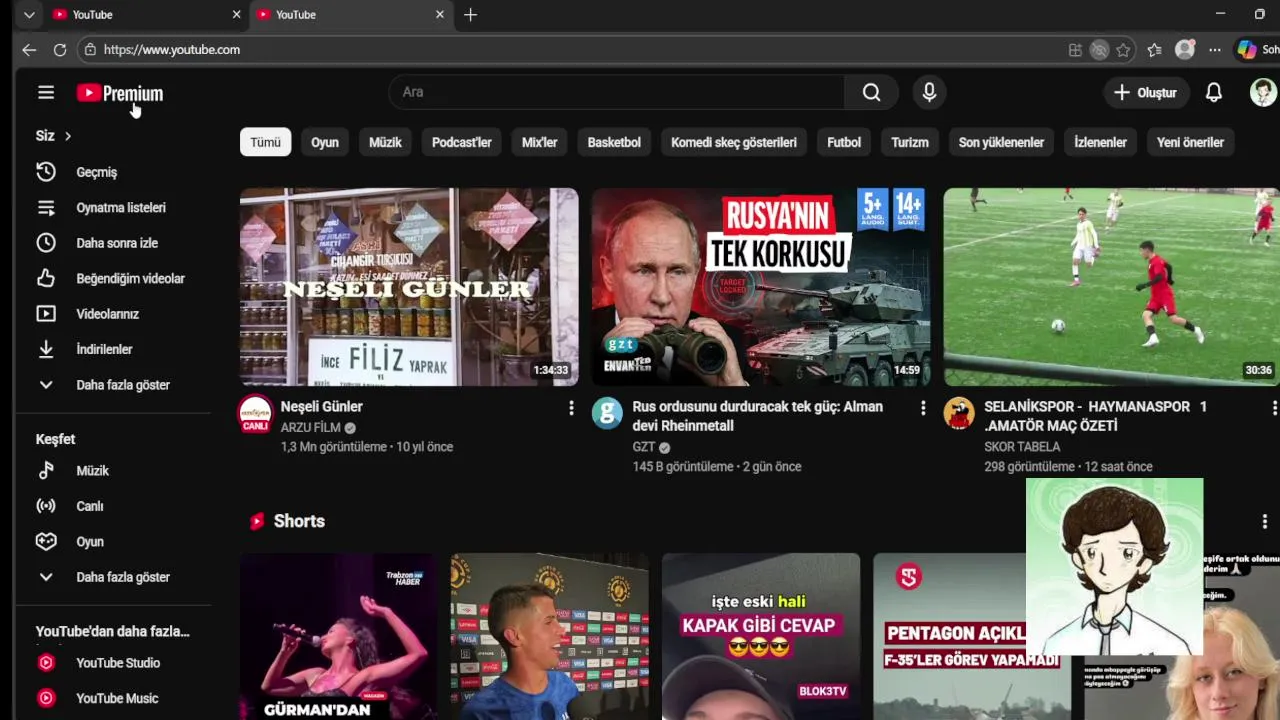Screen dimensions: 1280x720
Task: Play the Neşeli Günler video thumbnail
Action: [409, 287]
